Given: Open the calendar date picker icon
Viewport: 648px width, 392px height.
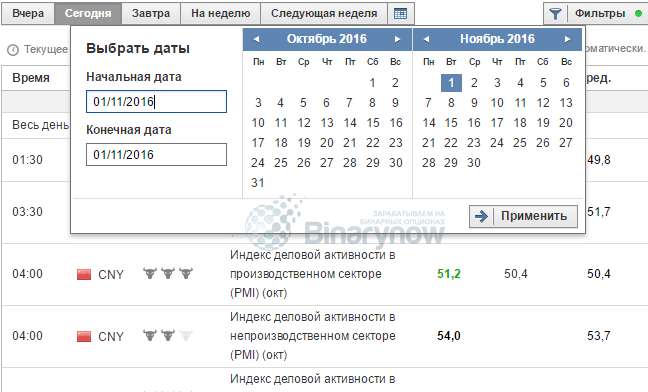Looking at the screenshot, I should 400,14.
